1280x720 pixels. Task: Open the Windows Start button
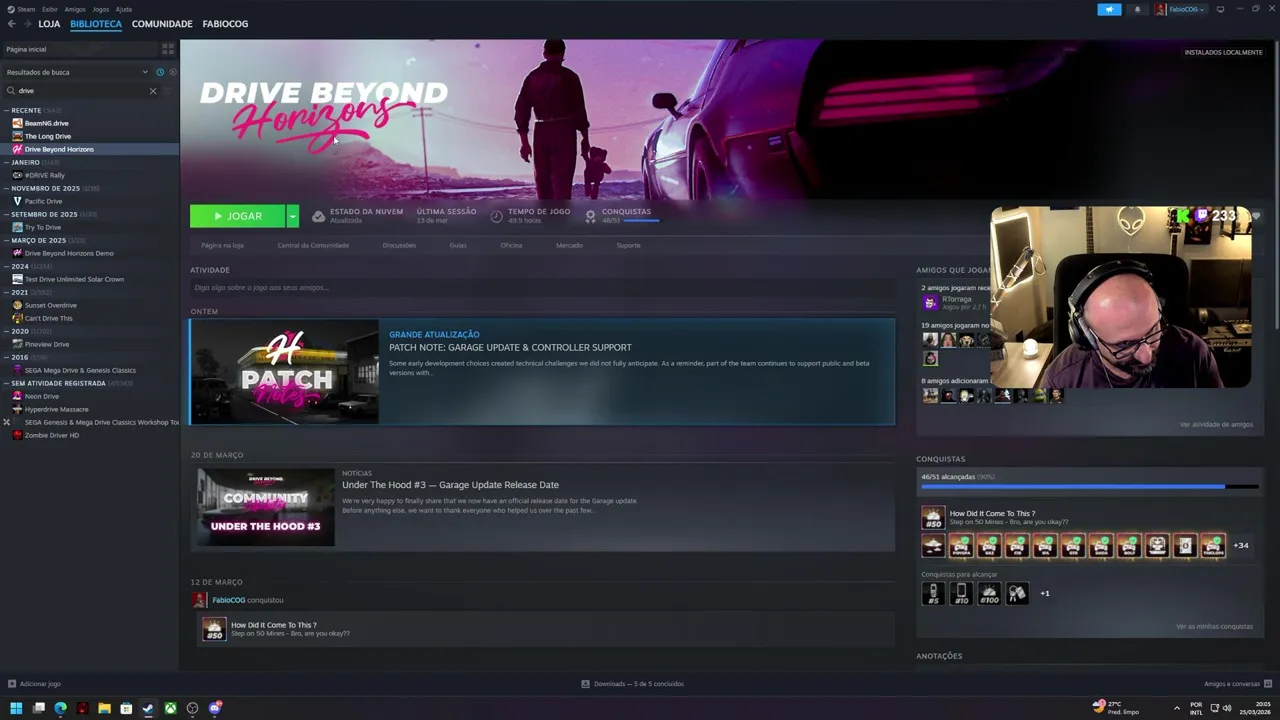[x=16, y=708]
